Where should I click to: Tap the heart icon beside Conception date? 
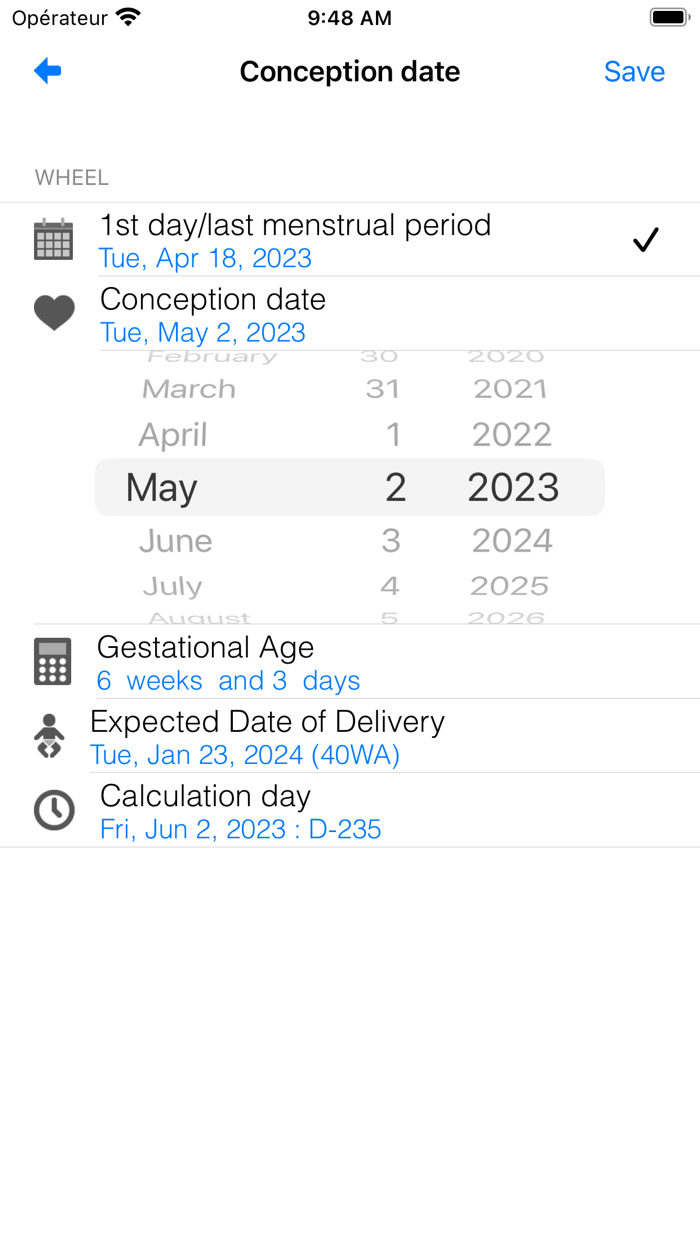54,313
